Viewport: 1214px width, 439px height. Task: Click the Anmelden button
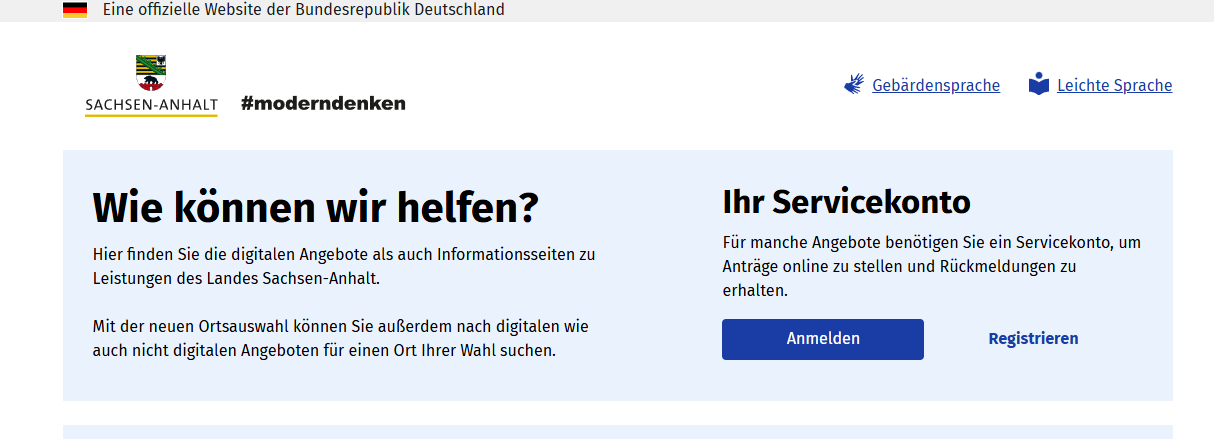point(823,339)
